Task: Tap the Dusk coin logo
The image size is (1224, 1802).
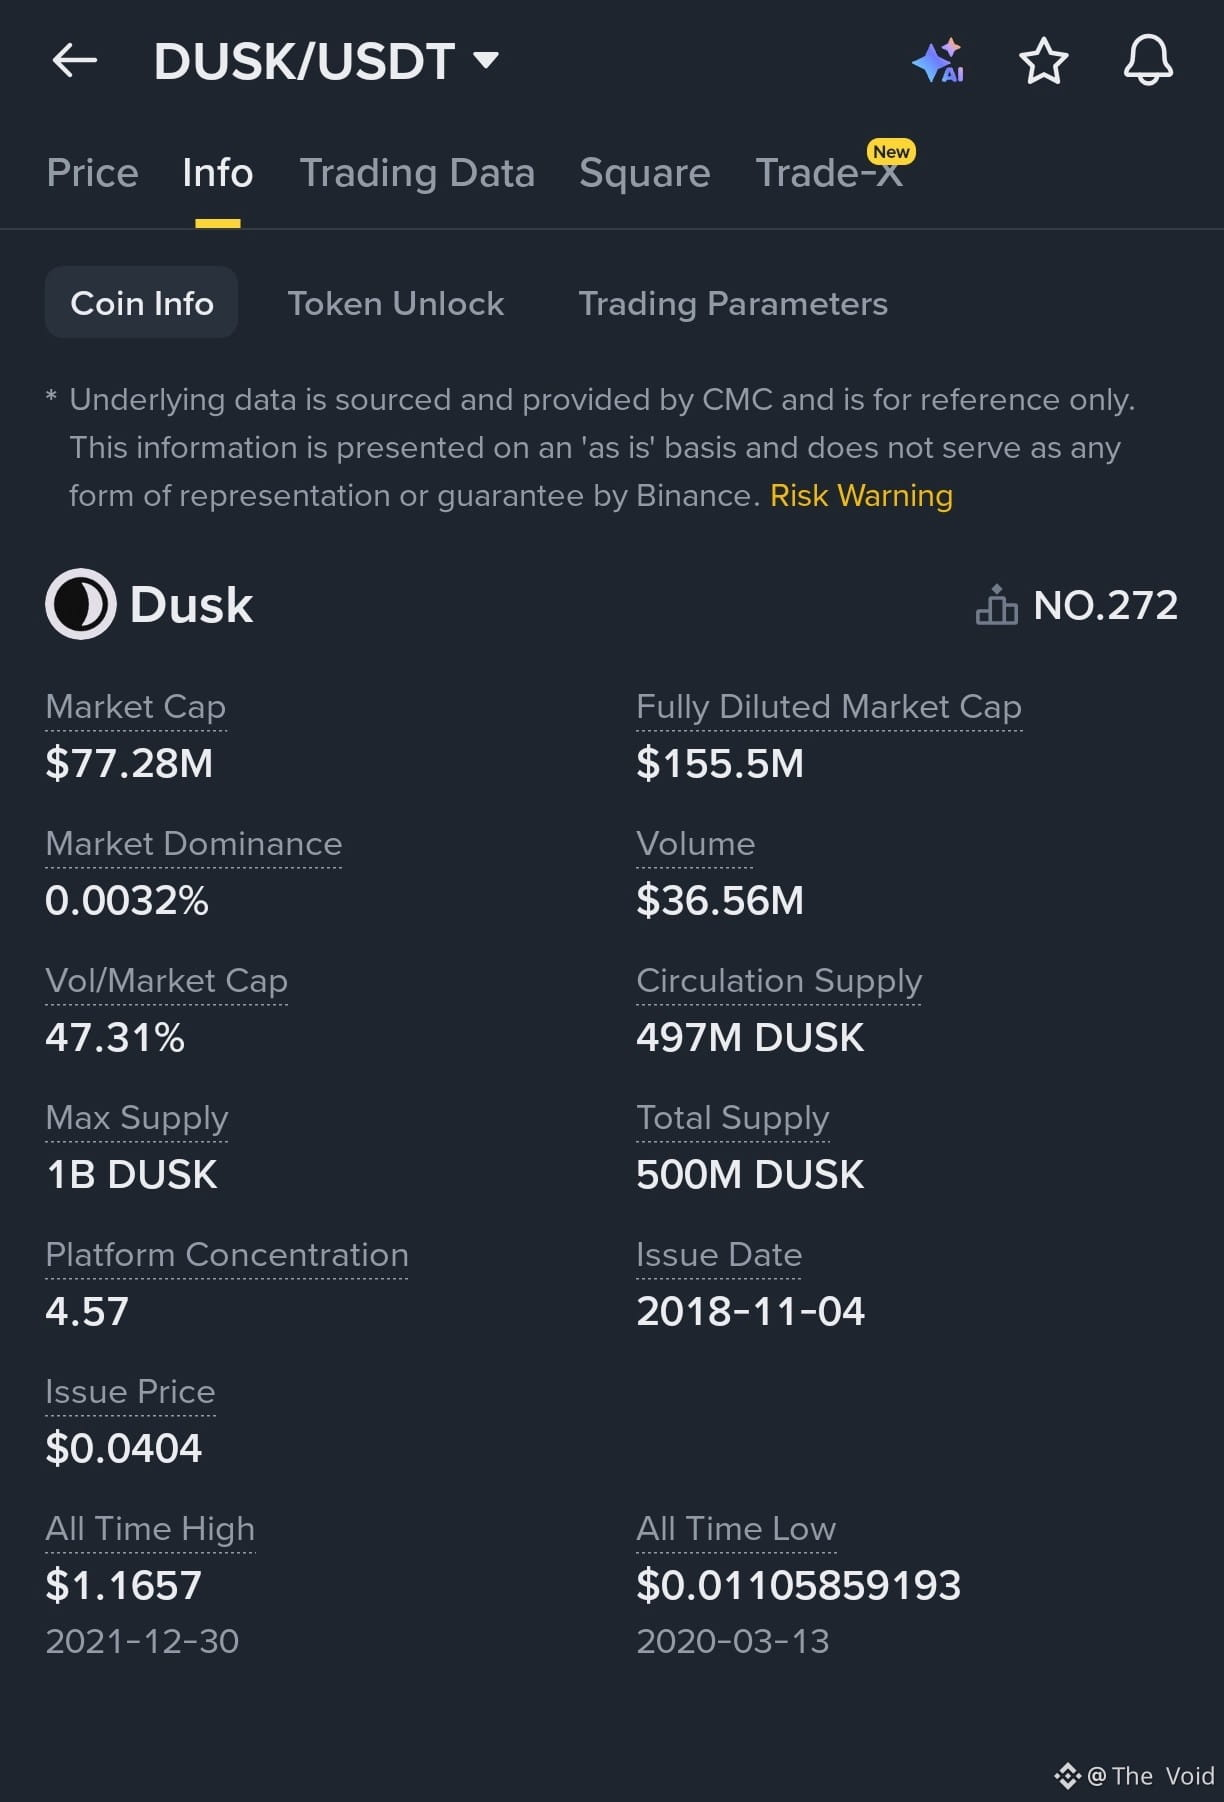Action: 81,604
